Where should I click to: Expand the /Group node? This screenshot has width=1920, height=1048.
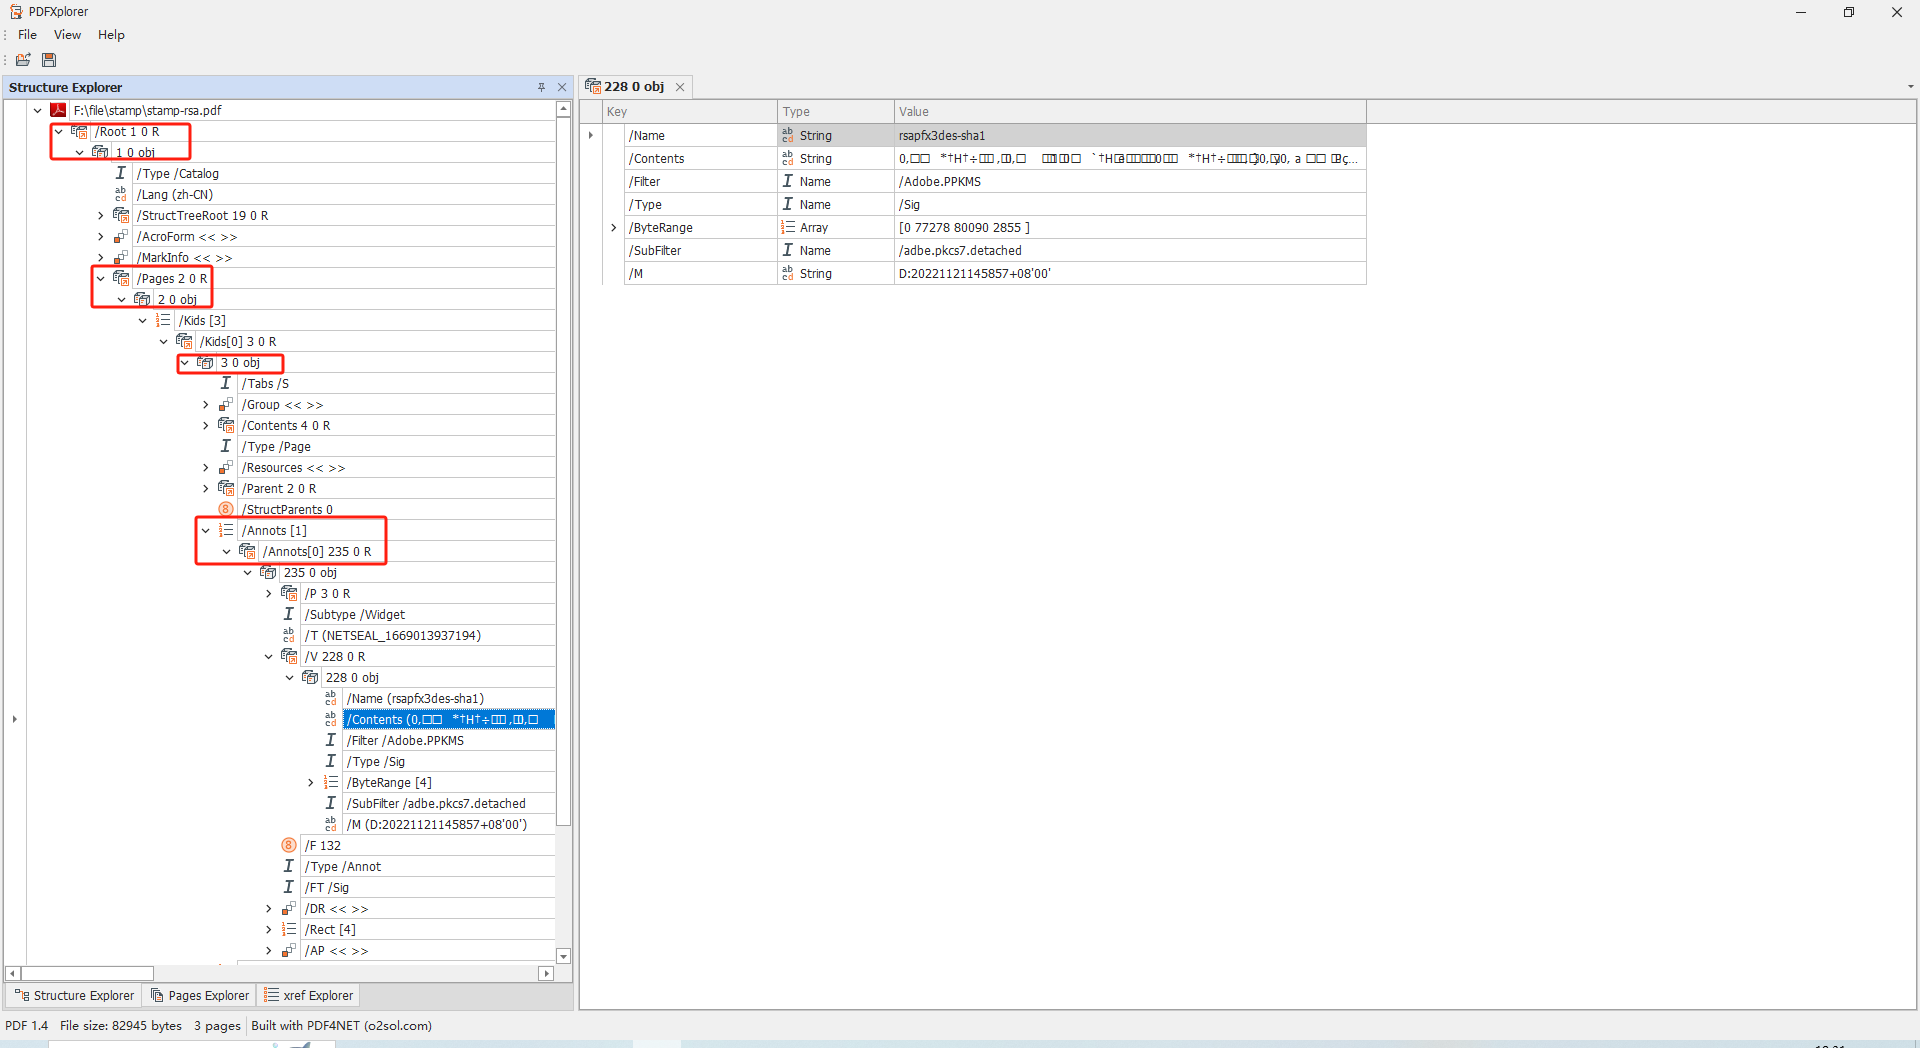pyautogui.click(x=205, y=404)
